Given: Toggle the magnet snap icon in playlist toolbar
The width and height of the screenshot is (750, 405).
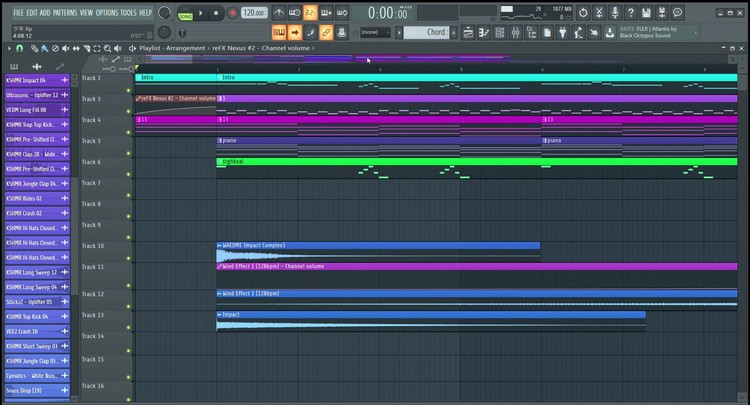Looking at the screenshot, I should 19,48.
